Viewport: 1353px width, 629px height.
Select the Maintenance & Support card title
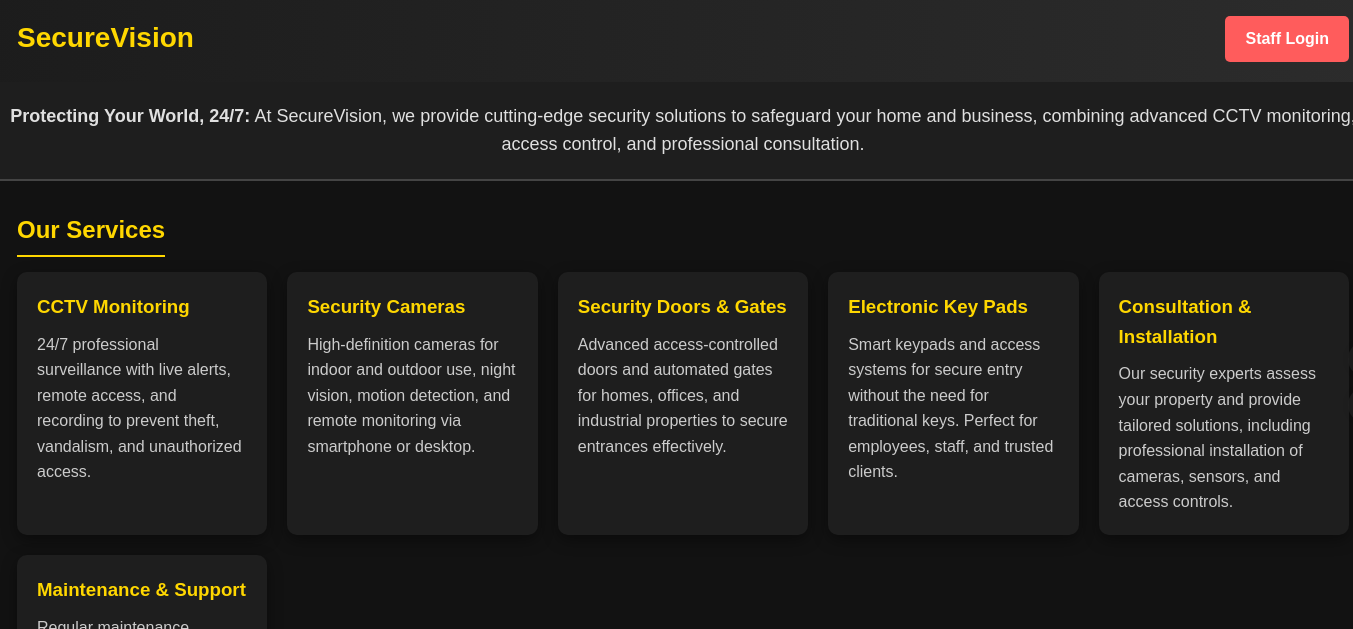[141, 590]
